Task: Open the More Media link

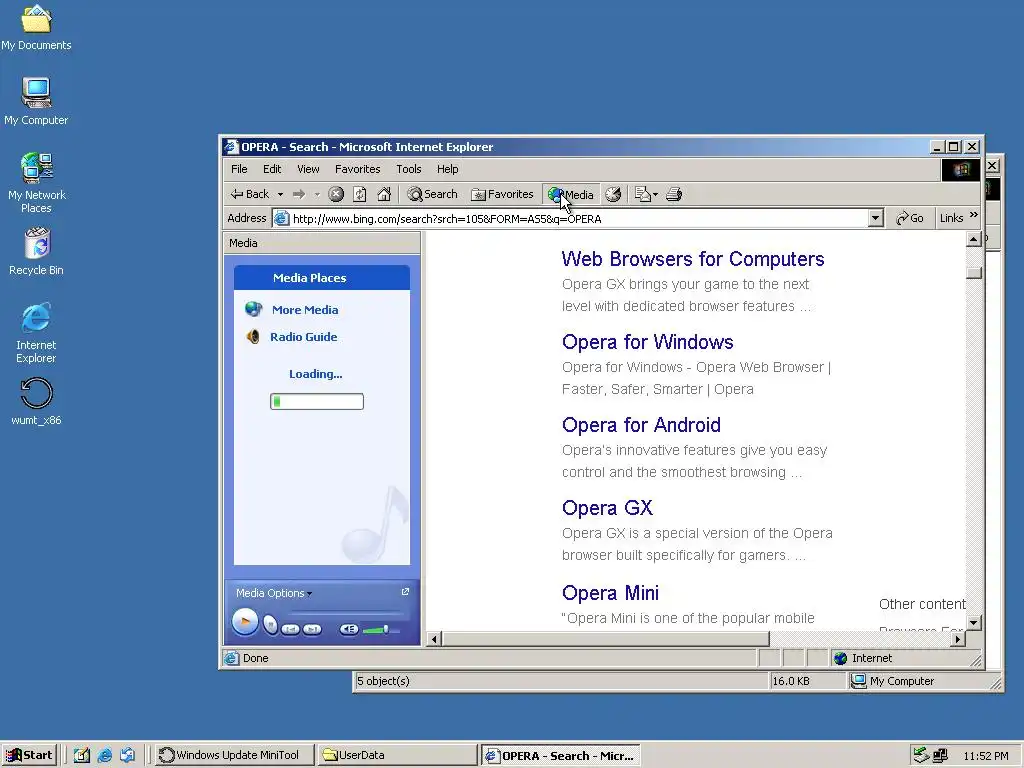Action: [305, 310]
